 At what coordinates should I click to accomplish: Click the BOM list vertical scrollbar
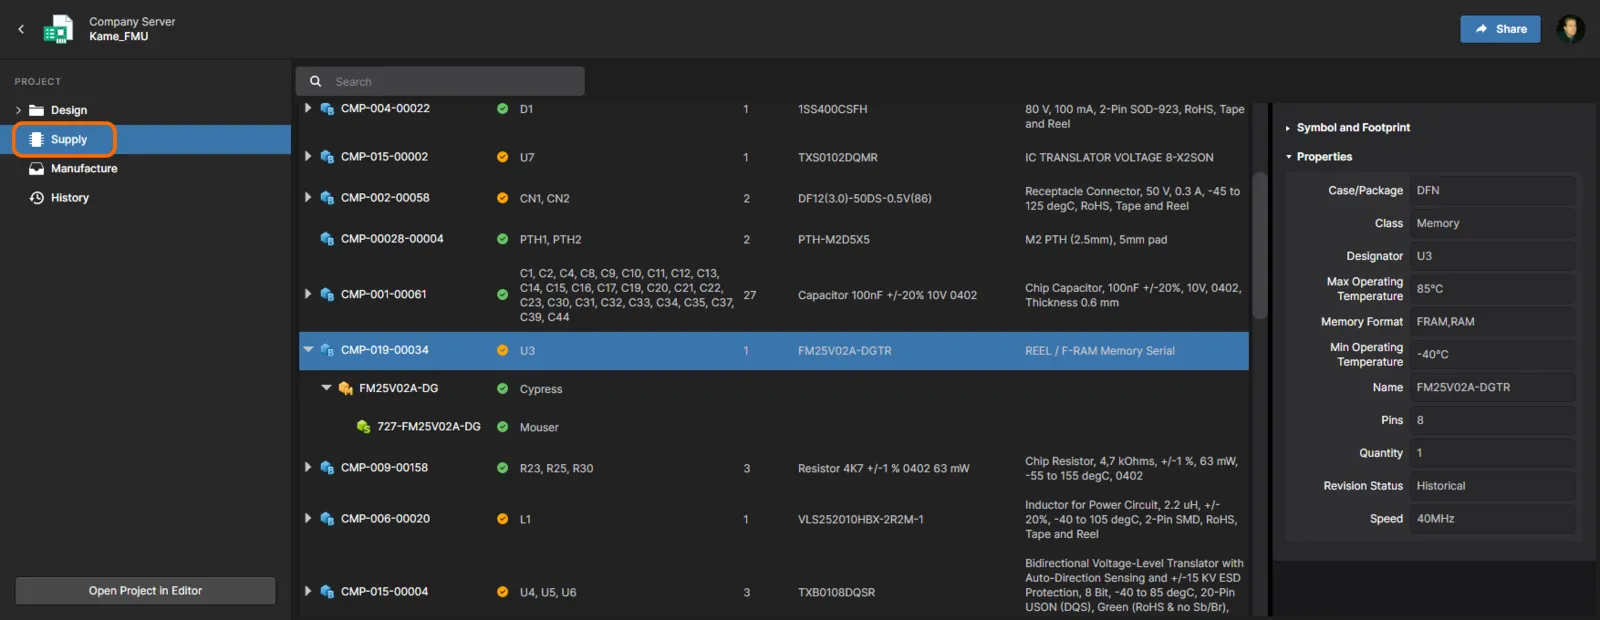pyautogui.click(x=1260, y=245)
